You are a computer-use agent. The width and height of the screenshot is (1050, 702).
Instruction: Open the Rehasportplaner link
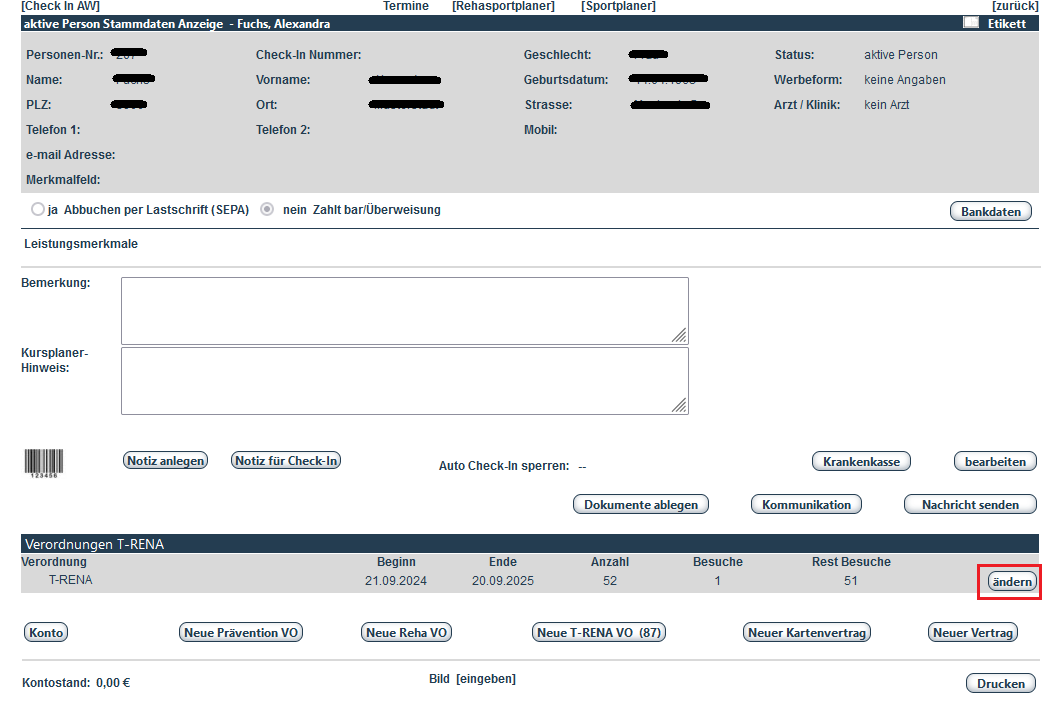[x=503, y=6]
